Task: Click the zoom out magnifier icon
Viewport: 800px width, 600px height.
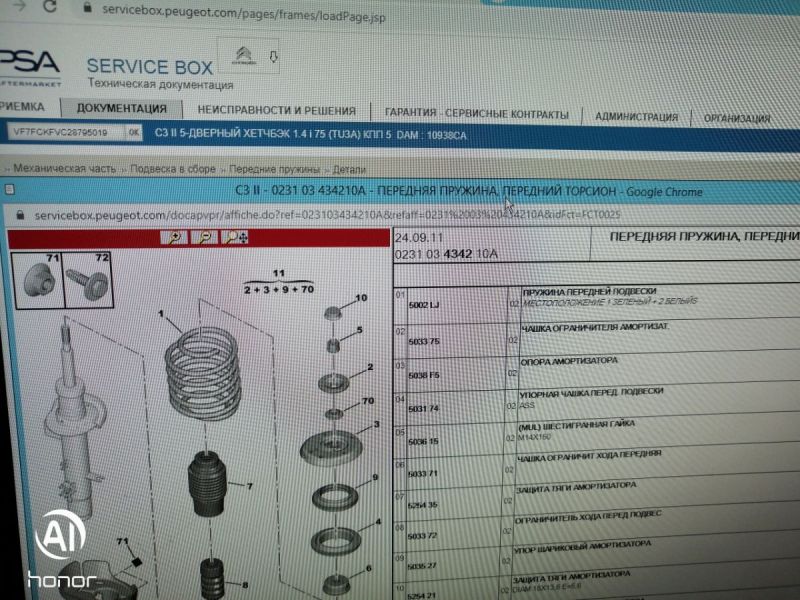Action: pyautogui.click(x=205, y=237)
